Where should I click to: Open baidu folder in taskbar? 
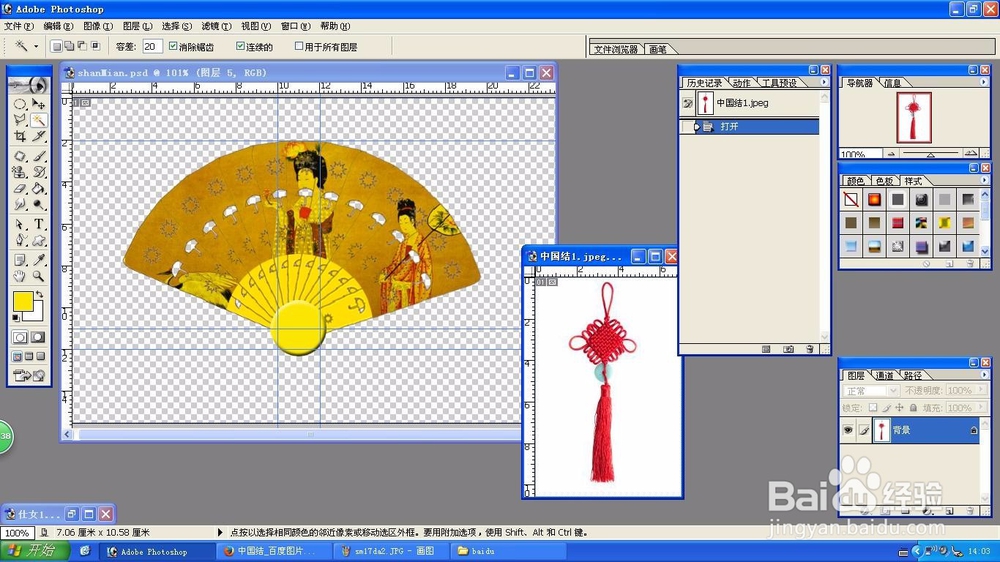tap(508, 551)
